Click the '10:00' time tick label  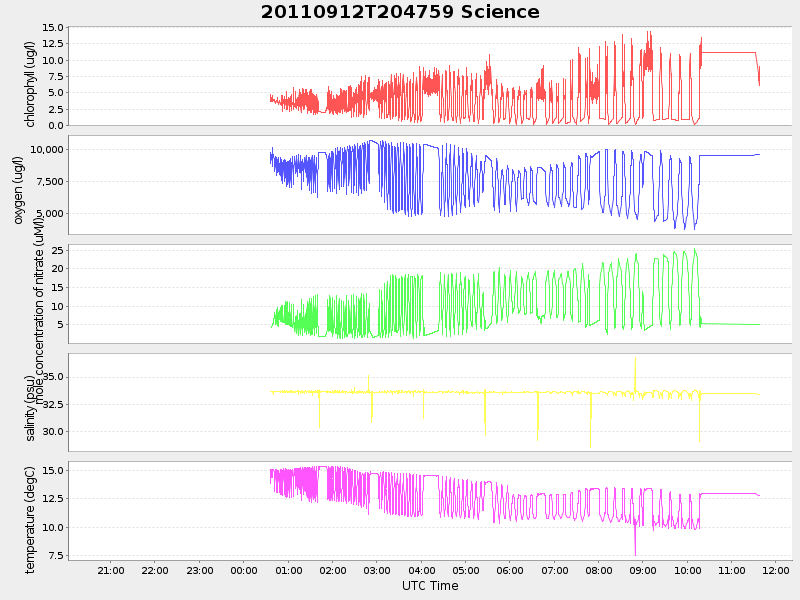687,570
